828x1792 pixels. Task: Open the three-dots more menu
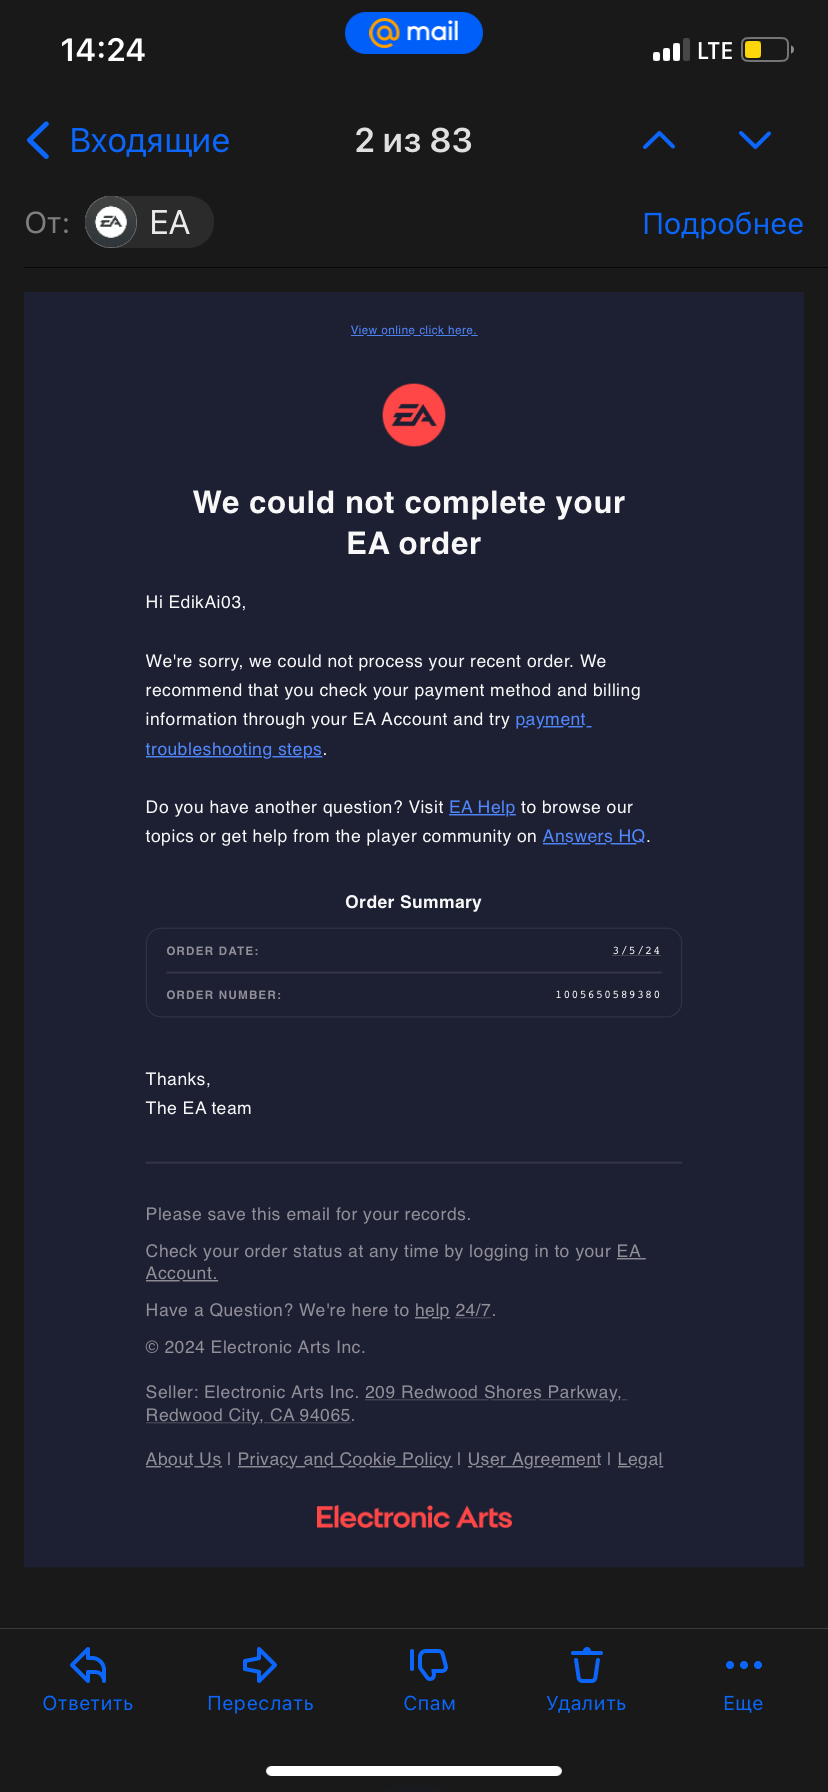pos(743,1665)
